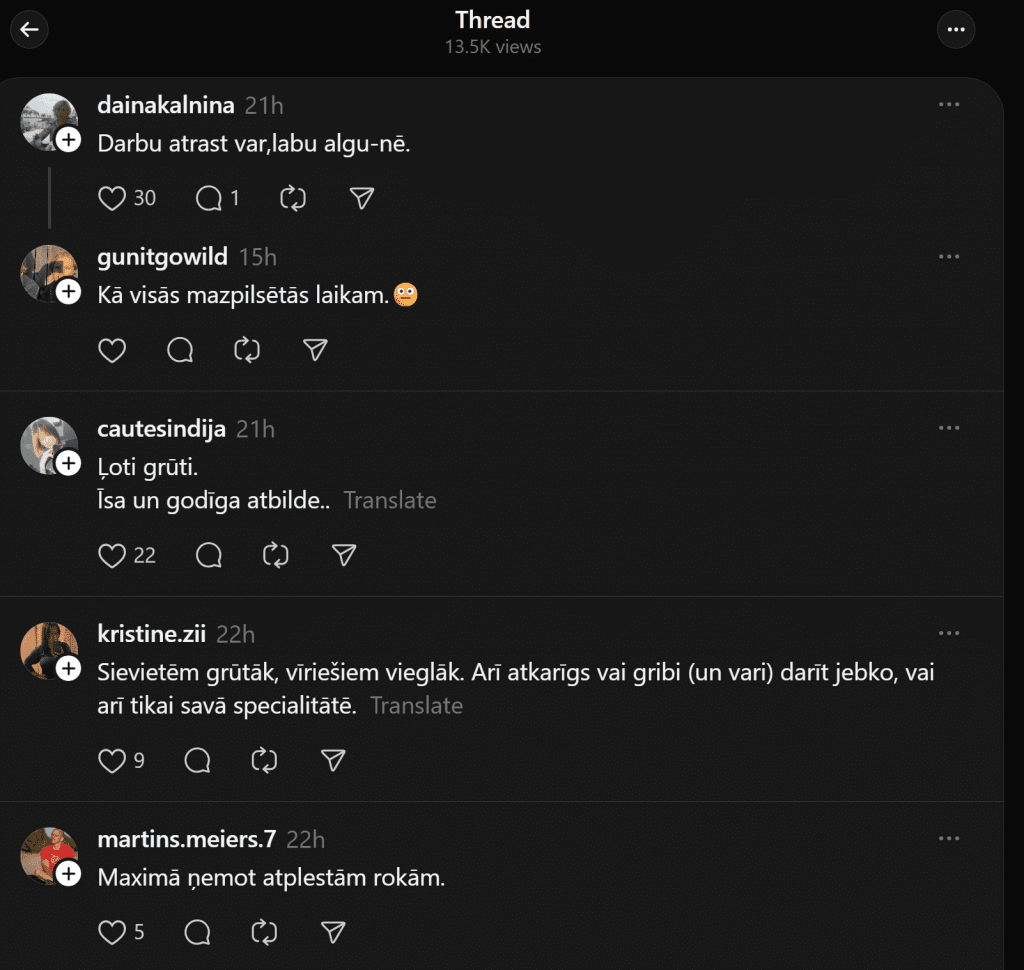Open more options for gunitgowild's reply
Screen dimensions: 1024x970
pyautogui.click(x=948, y=257)
